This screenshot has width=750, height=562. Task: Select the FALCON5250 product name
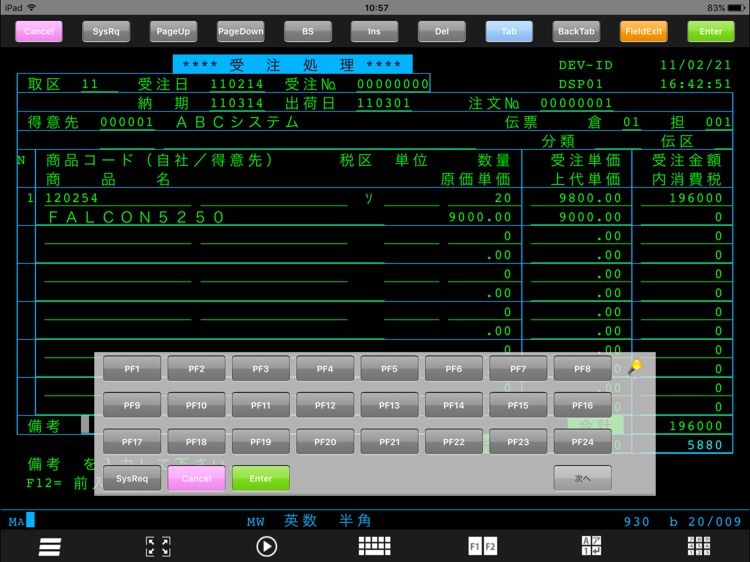click(x=136, y=217)
